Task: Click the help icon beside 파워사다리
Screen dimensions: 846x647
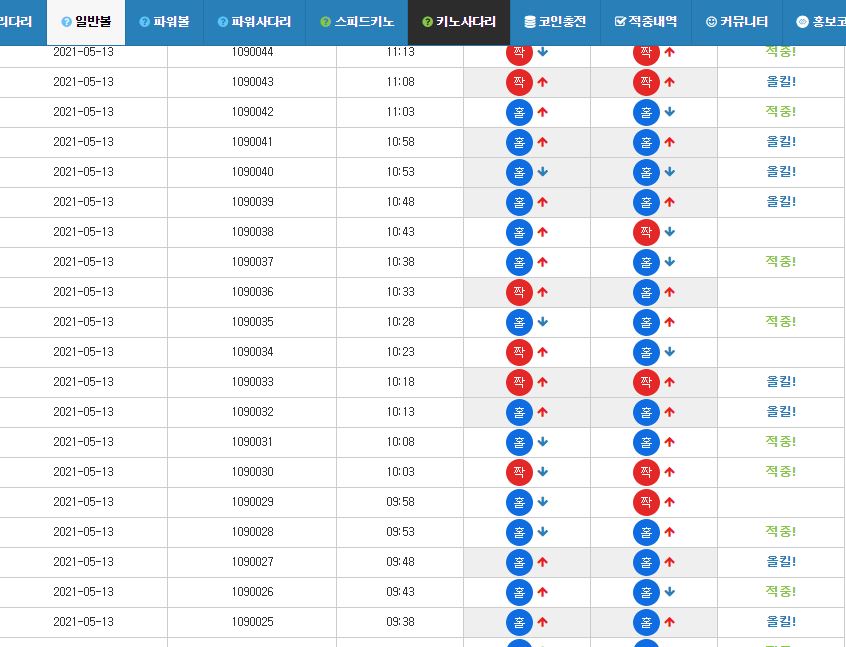Action: pos(222,22)
